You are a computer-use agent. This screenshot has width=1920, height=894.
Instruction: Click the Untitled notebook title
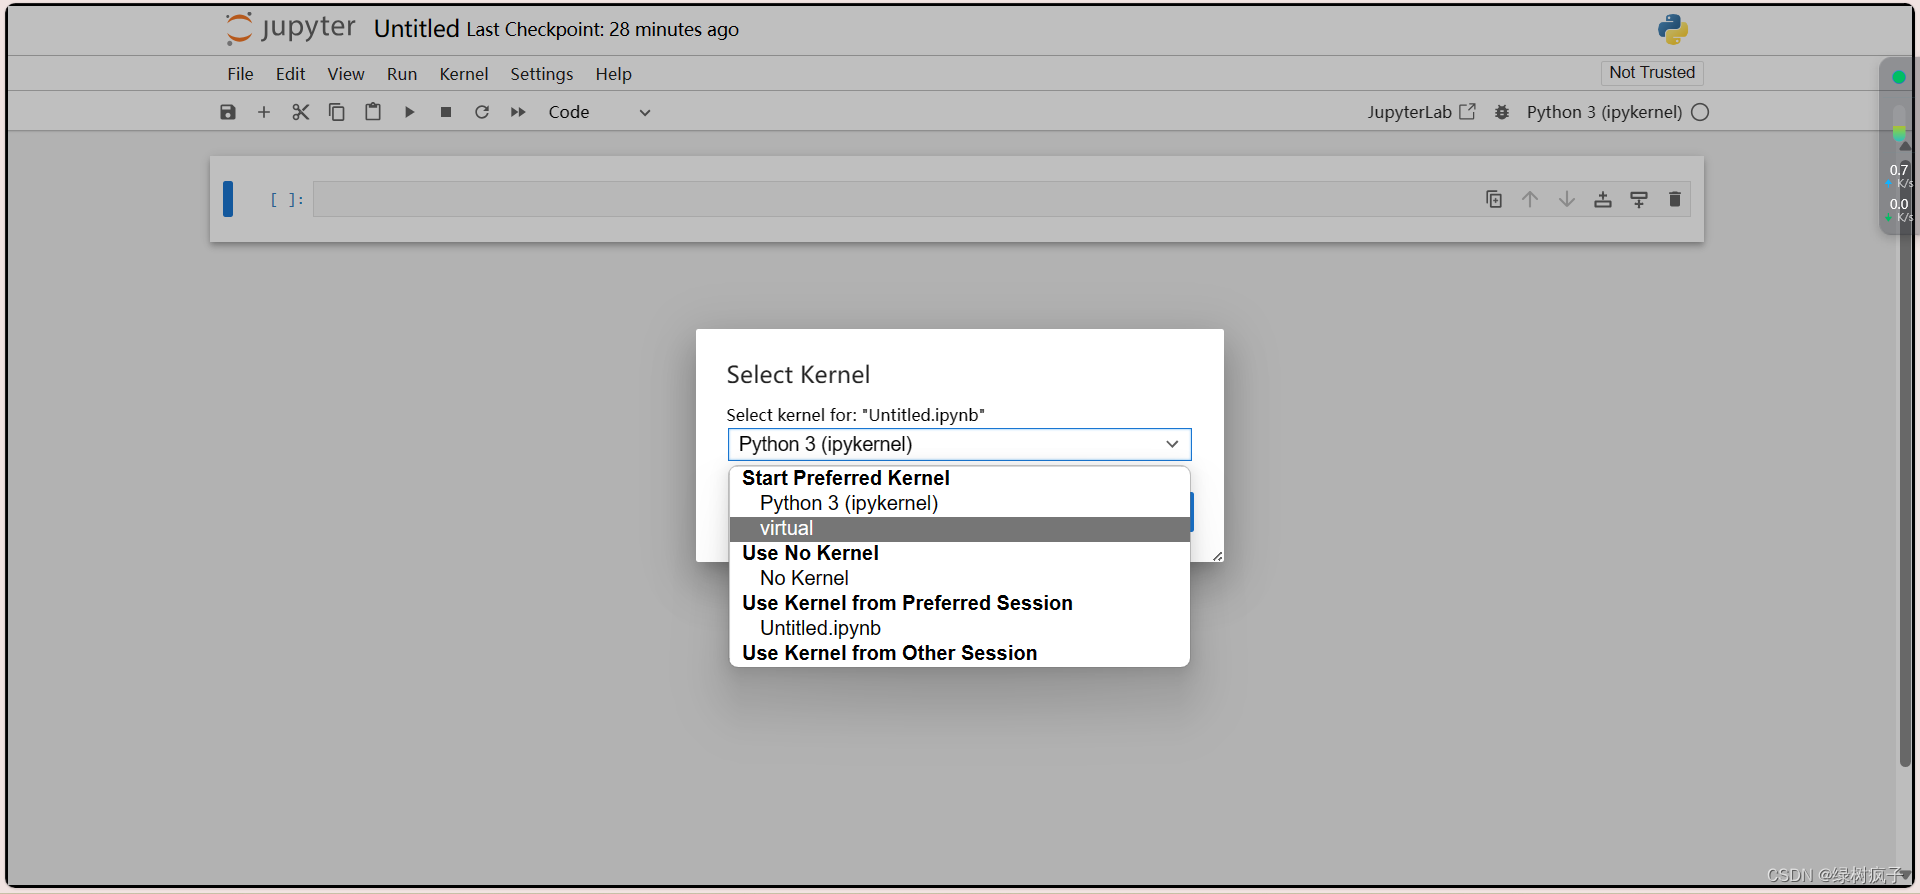pos(416,29)
